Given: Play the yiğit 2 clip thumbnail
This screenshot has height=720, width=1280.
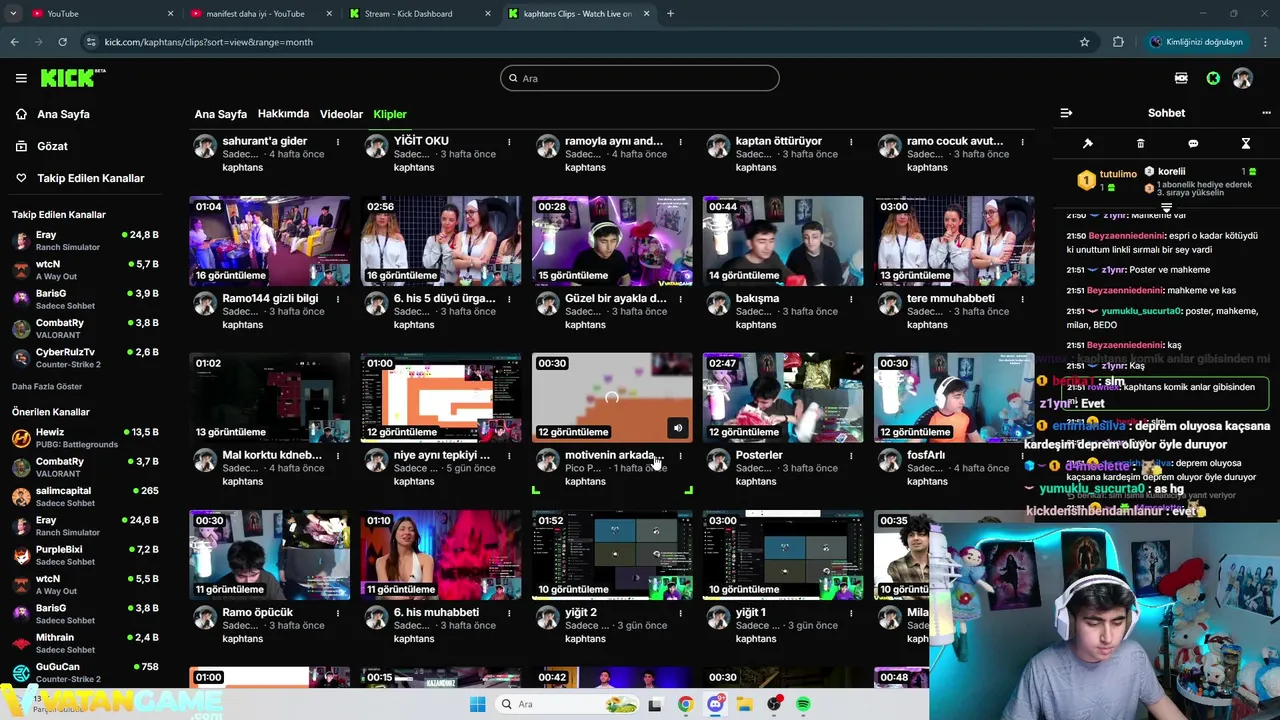Looking at the screenshot, I should coord(612,555).
